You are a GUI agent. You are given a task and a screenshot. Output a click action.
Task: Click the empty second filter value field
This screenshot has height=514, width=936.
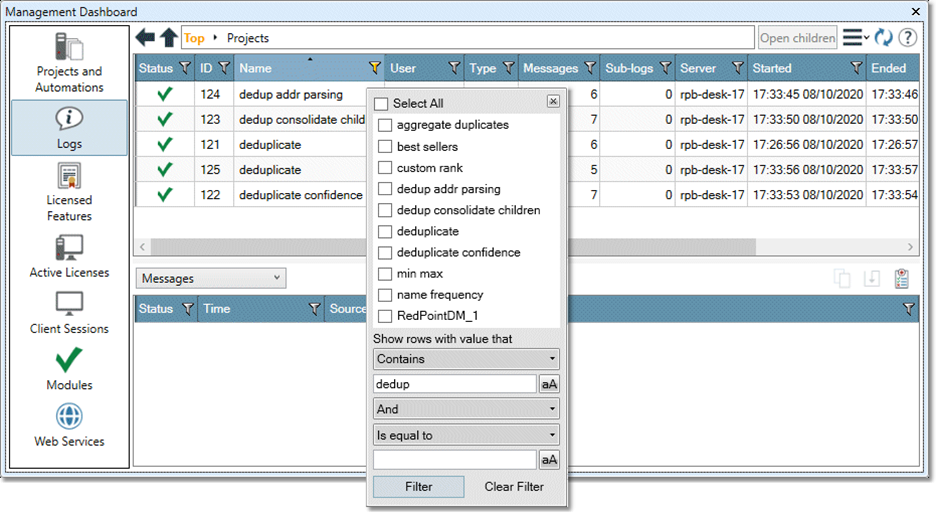(x=455, y=460)
